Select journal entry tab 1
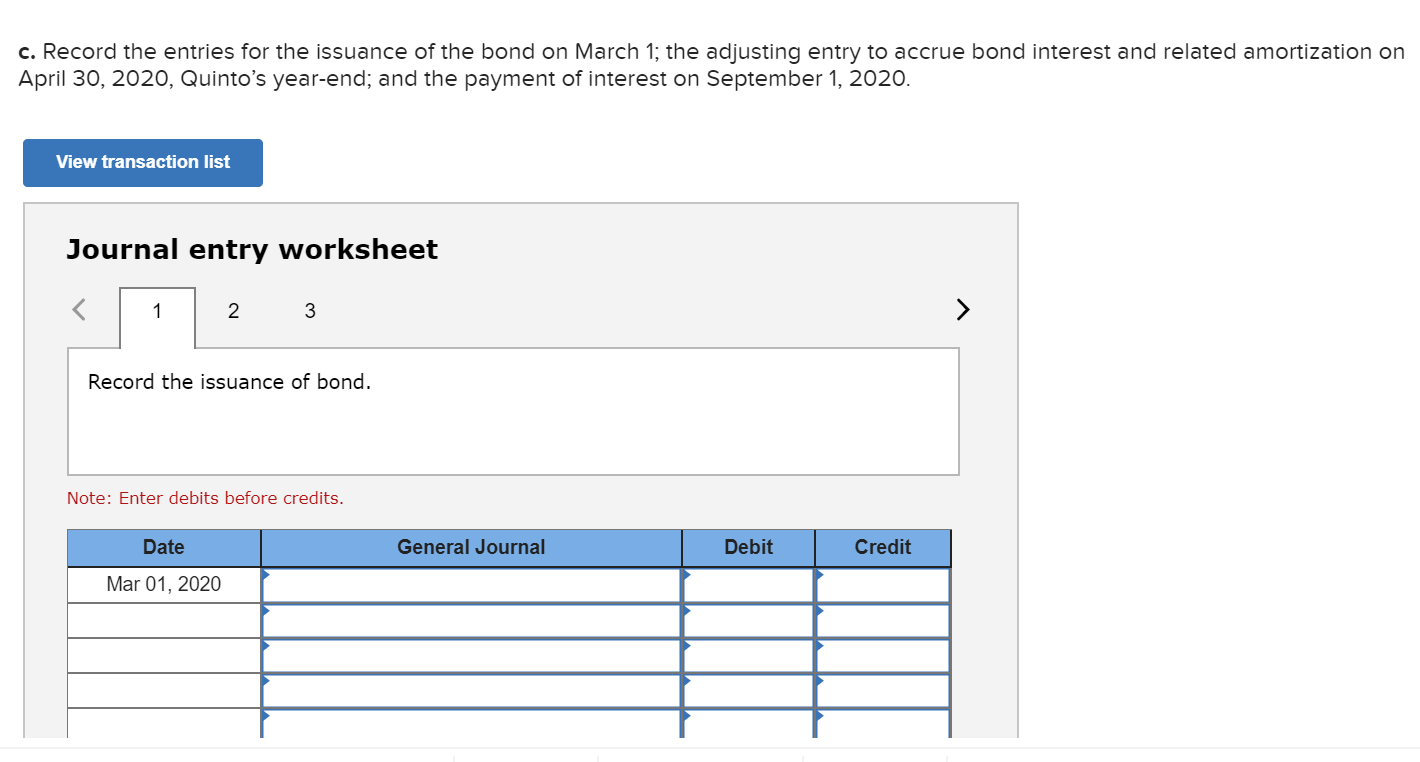Viewport: 1420px width, 762px height. [156, 310]
